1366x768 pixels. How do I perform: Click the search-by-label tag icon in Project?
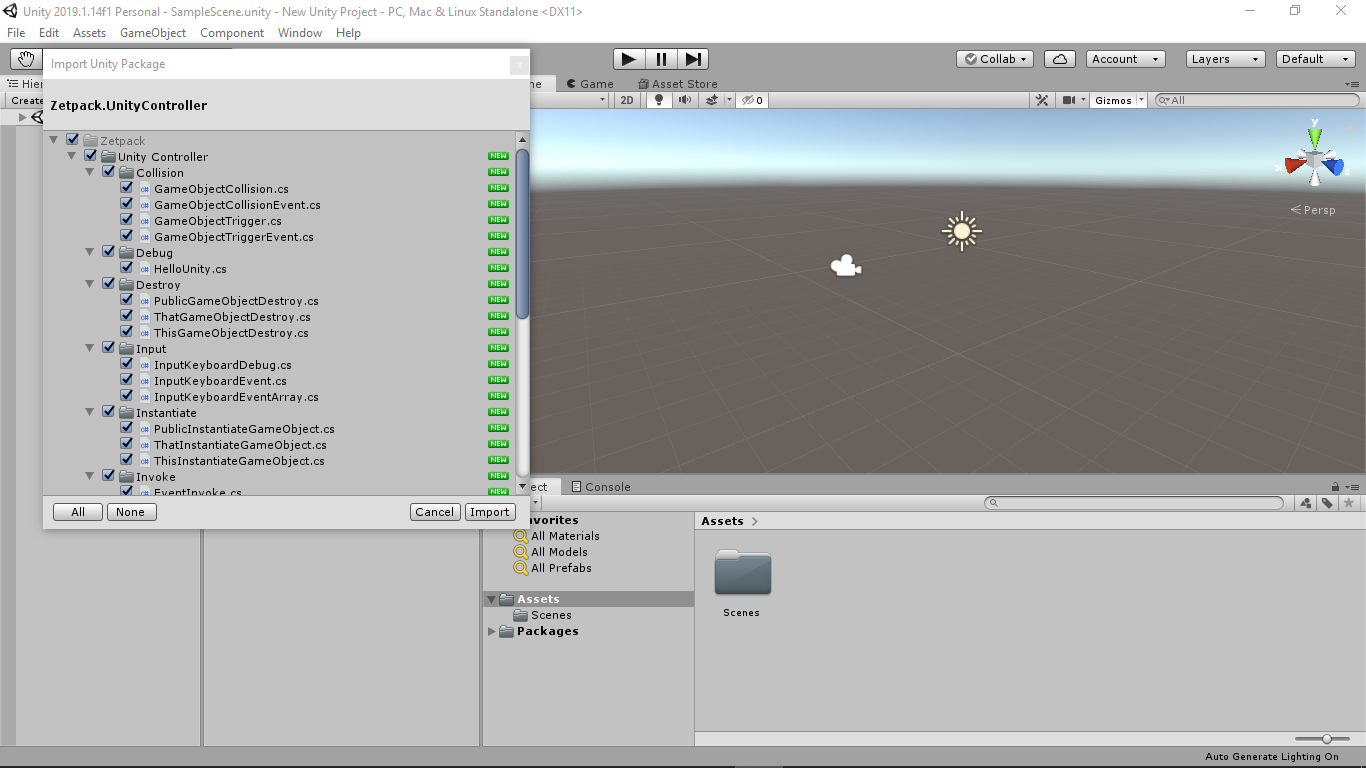(1327, 503)
